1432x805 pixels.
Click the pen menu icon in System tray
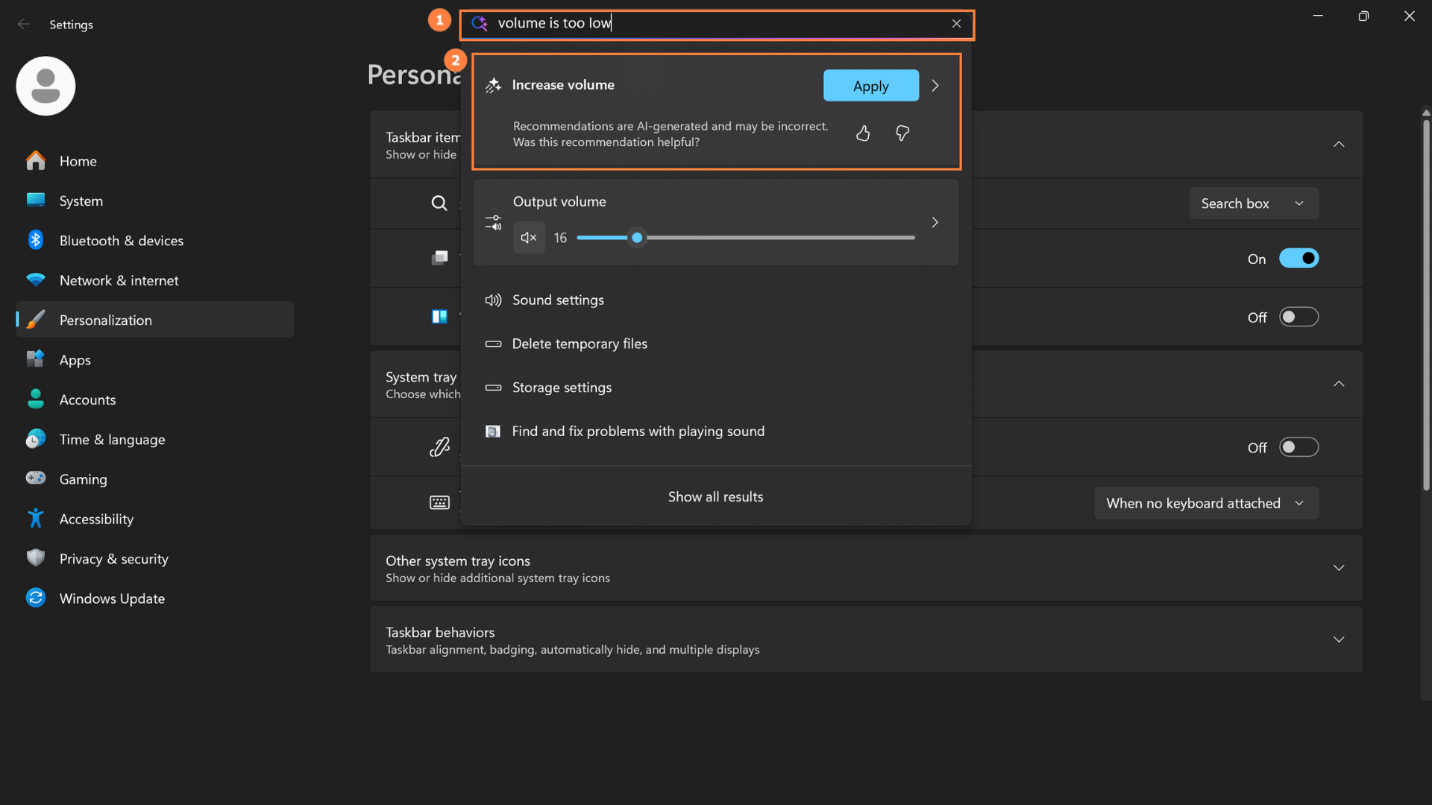(x=439, y=447)
